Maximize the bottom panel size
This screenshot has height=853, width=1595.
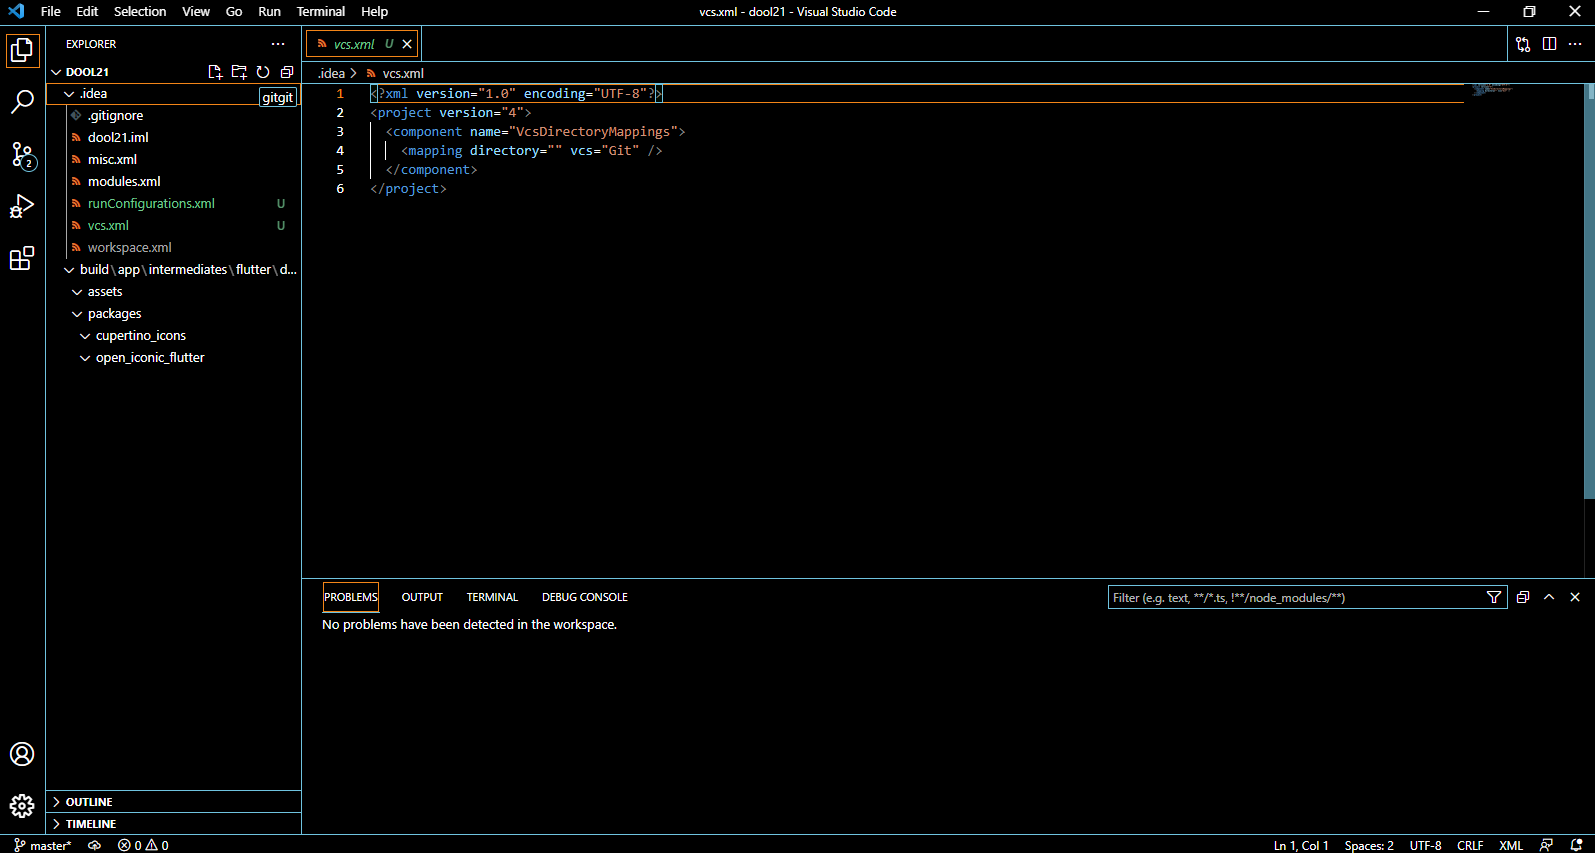pos(1549,597)
